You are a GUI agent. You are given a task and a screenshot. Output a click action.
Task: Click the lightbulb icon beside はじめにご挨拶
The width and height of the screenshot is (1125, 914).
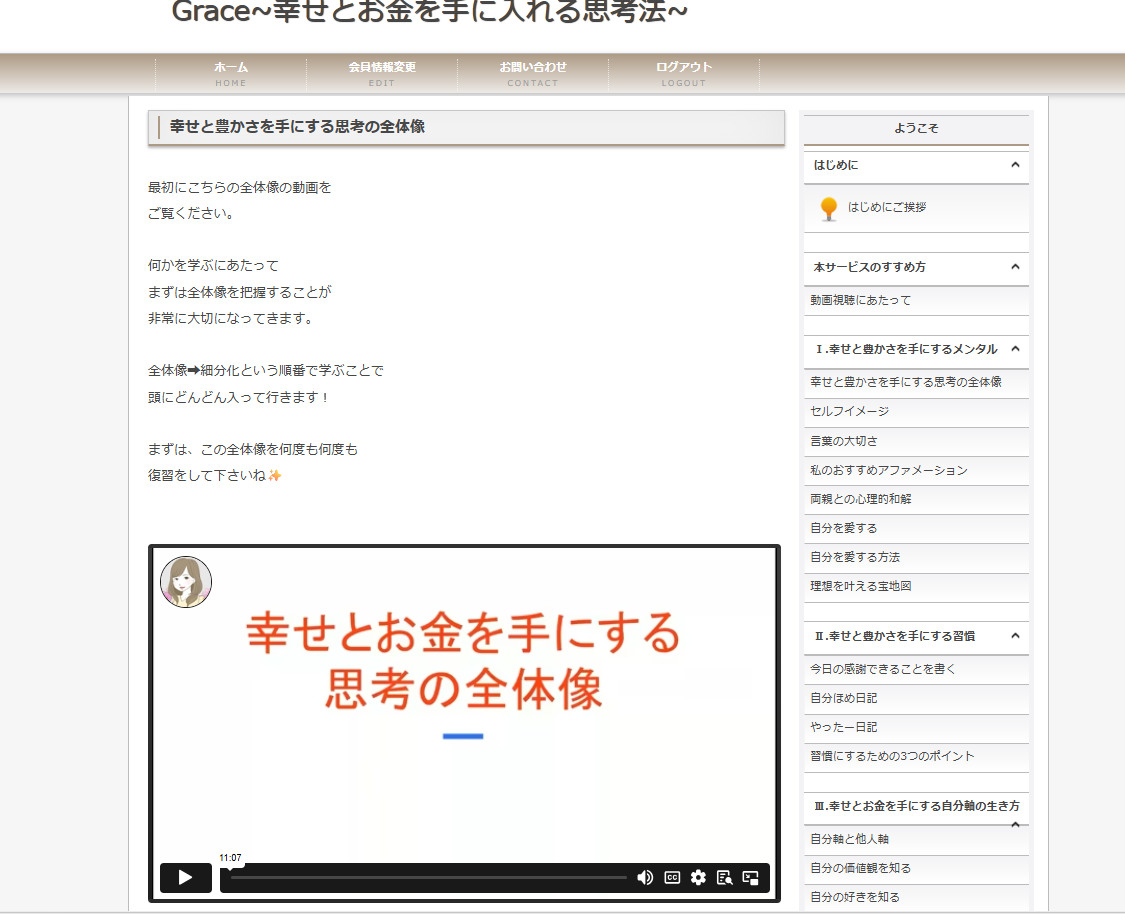click(828, 208)
